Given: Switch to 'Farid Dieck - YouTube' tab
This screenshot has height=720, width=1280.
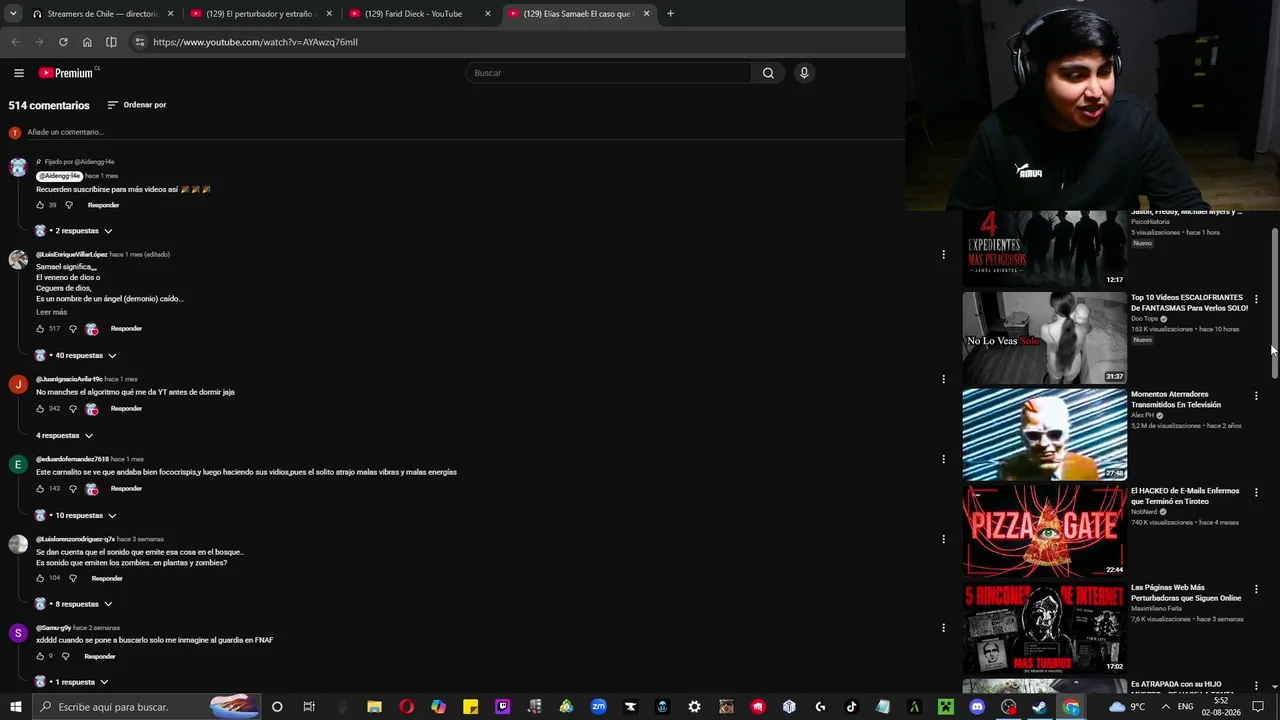Looking at the screenshot, I should pos(421,14).
